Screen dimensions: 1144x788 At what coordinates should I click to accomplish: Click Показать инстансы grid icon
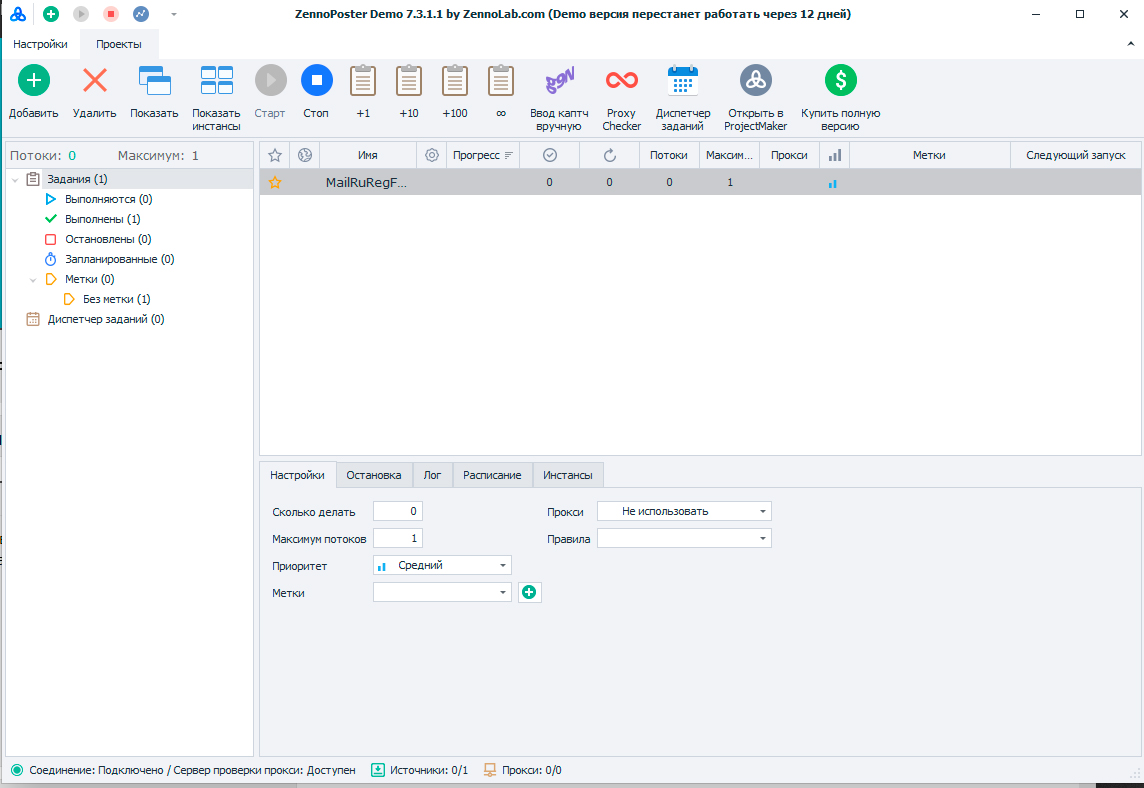[217, 80]
